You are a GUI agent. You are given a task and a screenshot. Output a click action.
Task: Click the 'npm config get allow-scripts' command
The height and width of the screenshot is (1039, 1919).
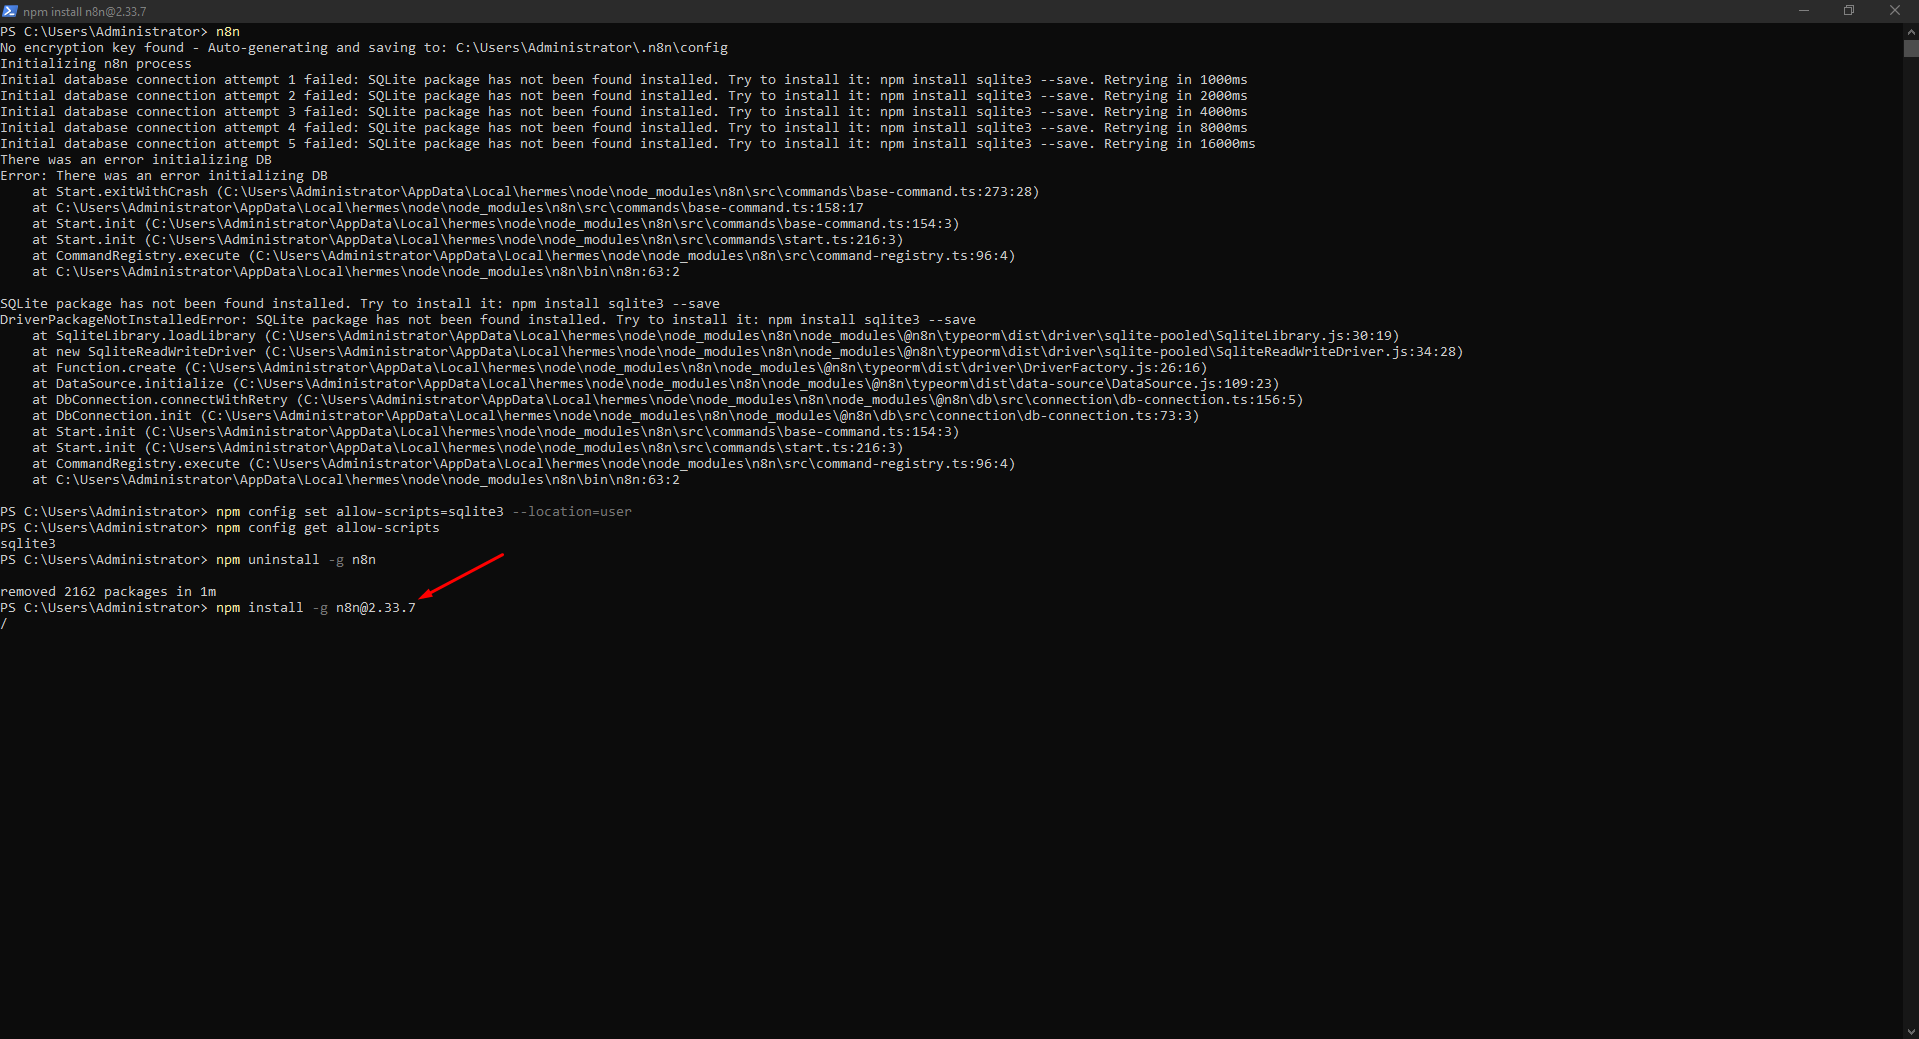(x=328, y=528)
